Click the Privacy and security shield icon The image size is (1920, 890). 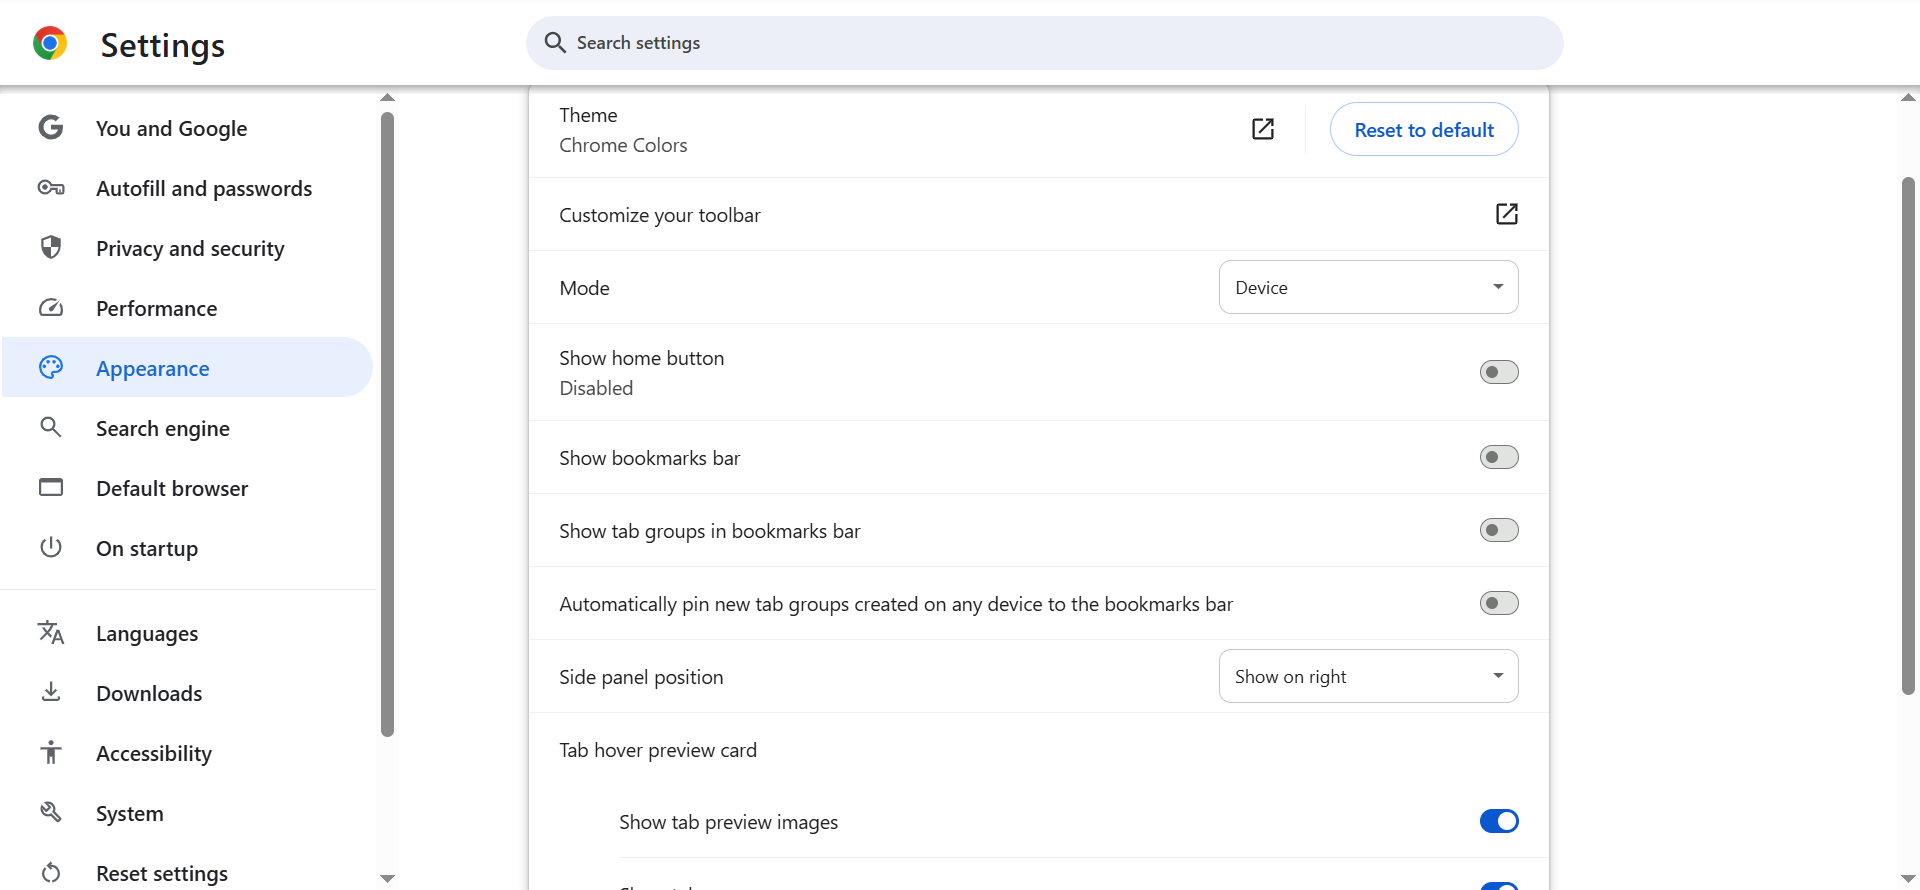point(51,248)
